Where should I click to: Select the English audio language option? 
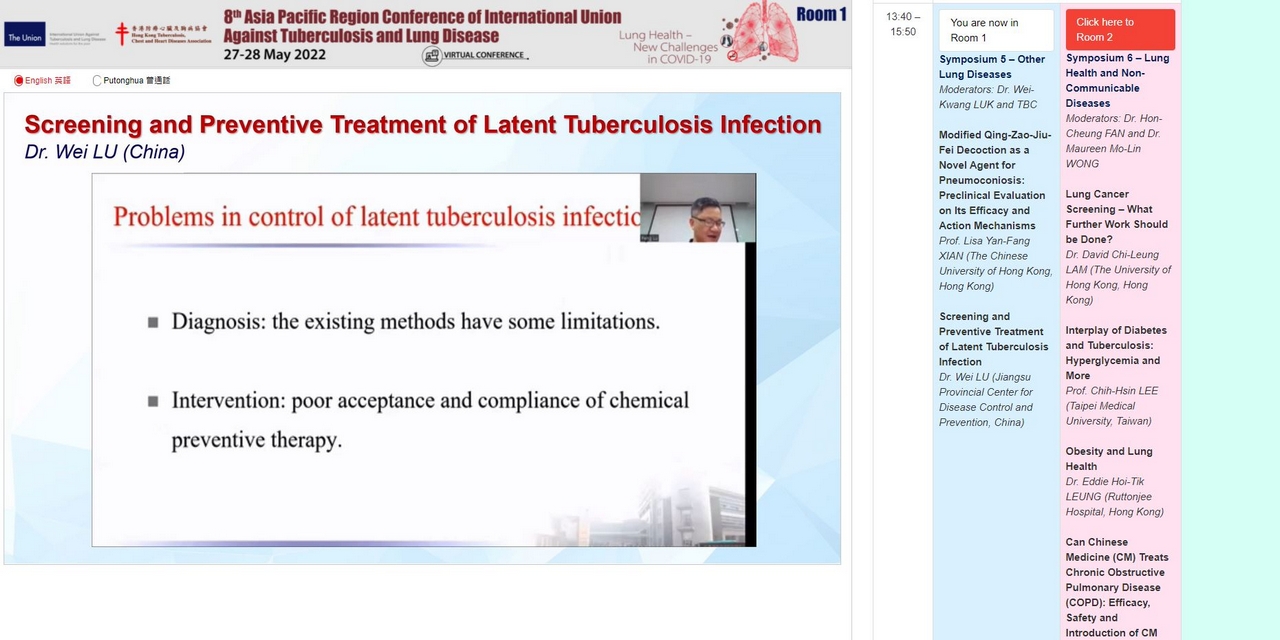[x=19, y=81]
